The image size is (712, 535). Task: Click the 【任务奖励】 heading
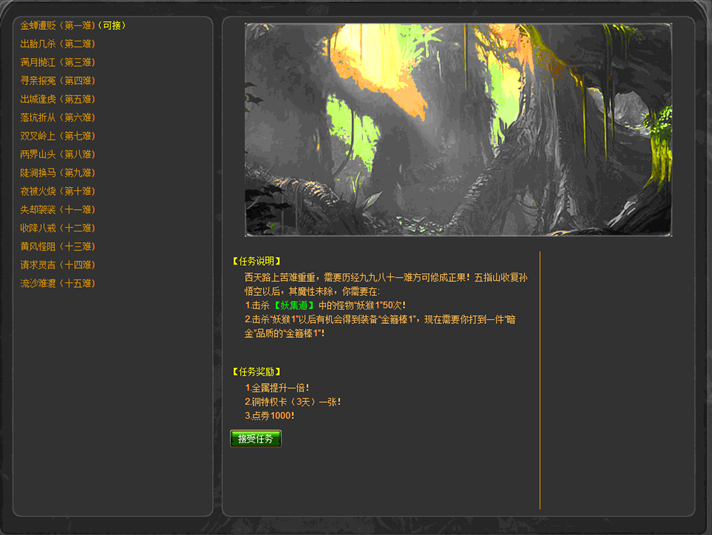point(257,372)
